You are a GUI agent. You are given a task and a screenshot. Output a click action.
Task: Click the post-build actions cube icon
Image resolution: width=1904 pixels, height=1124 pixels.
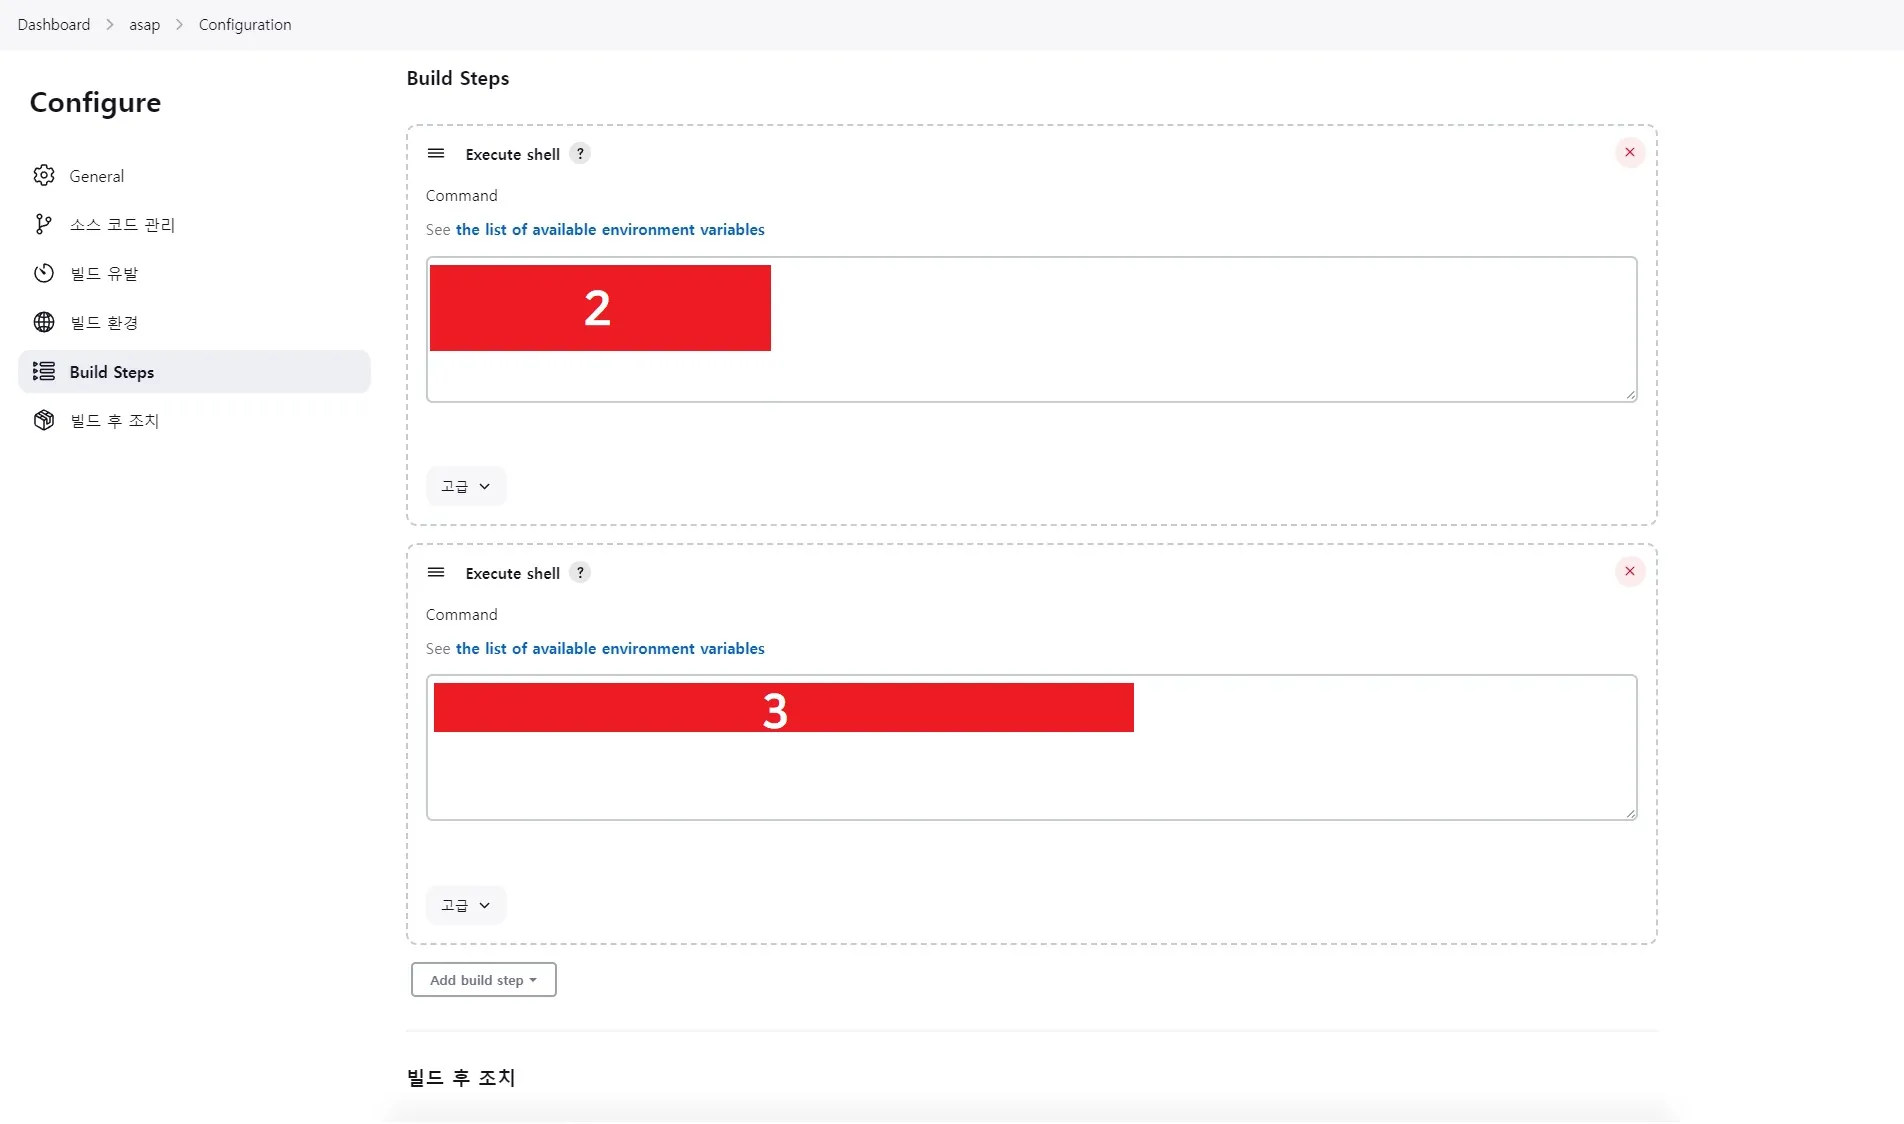44,421
